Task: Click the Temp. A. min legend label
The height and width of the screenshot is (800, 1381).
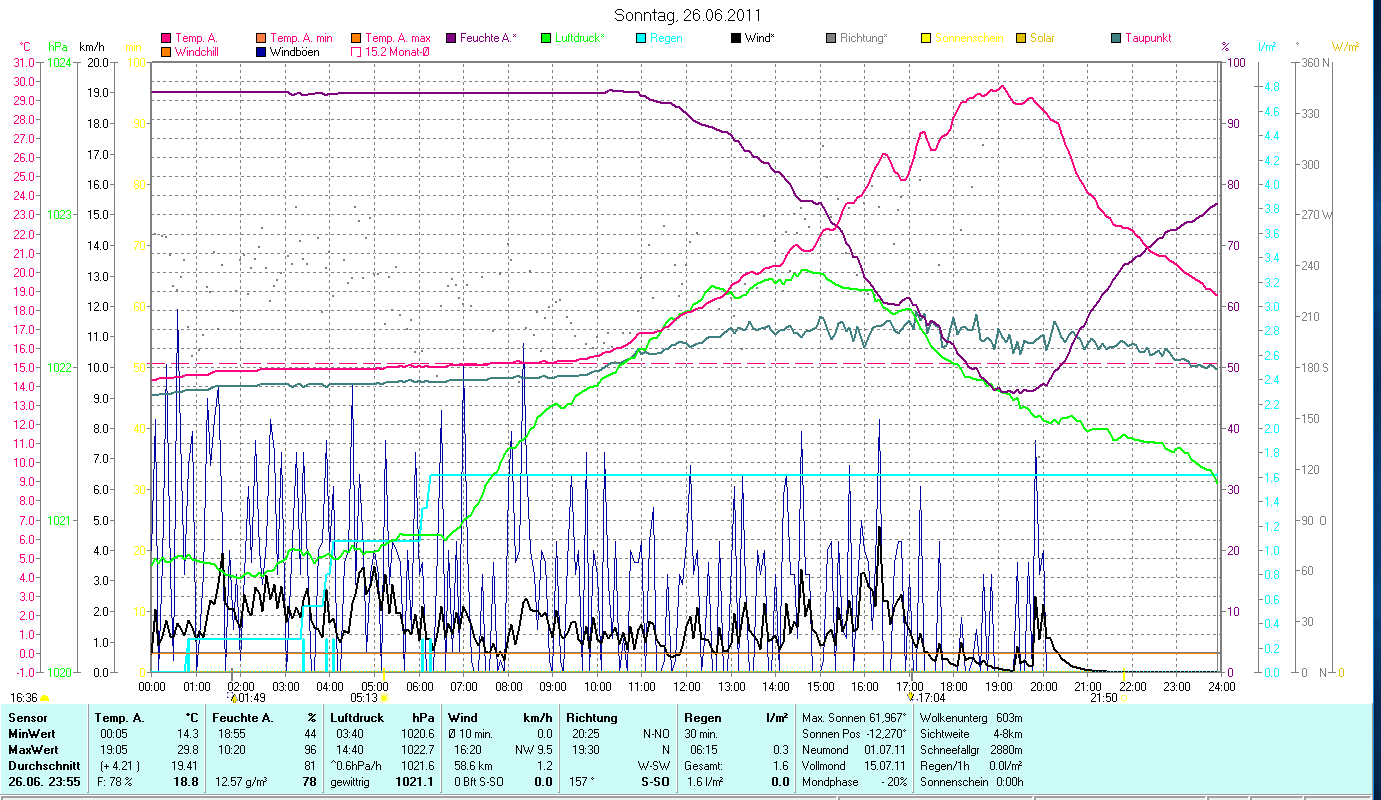Action: tap(302, 38)
